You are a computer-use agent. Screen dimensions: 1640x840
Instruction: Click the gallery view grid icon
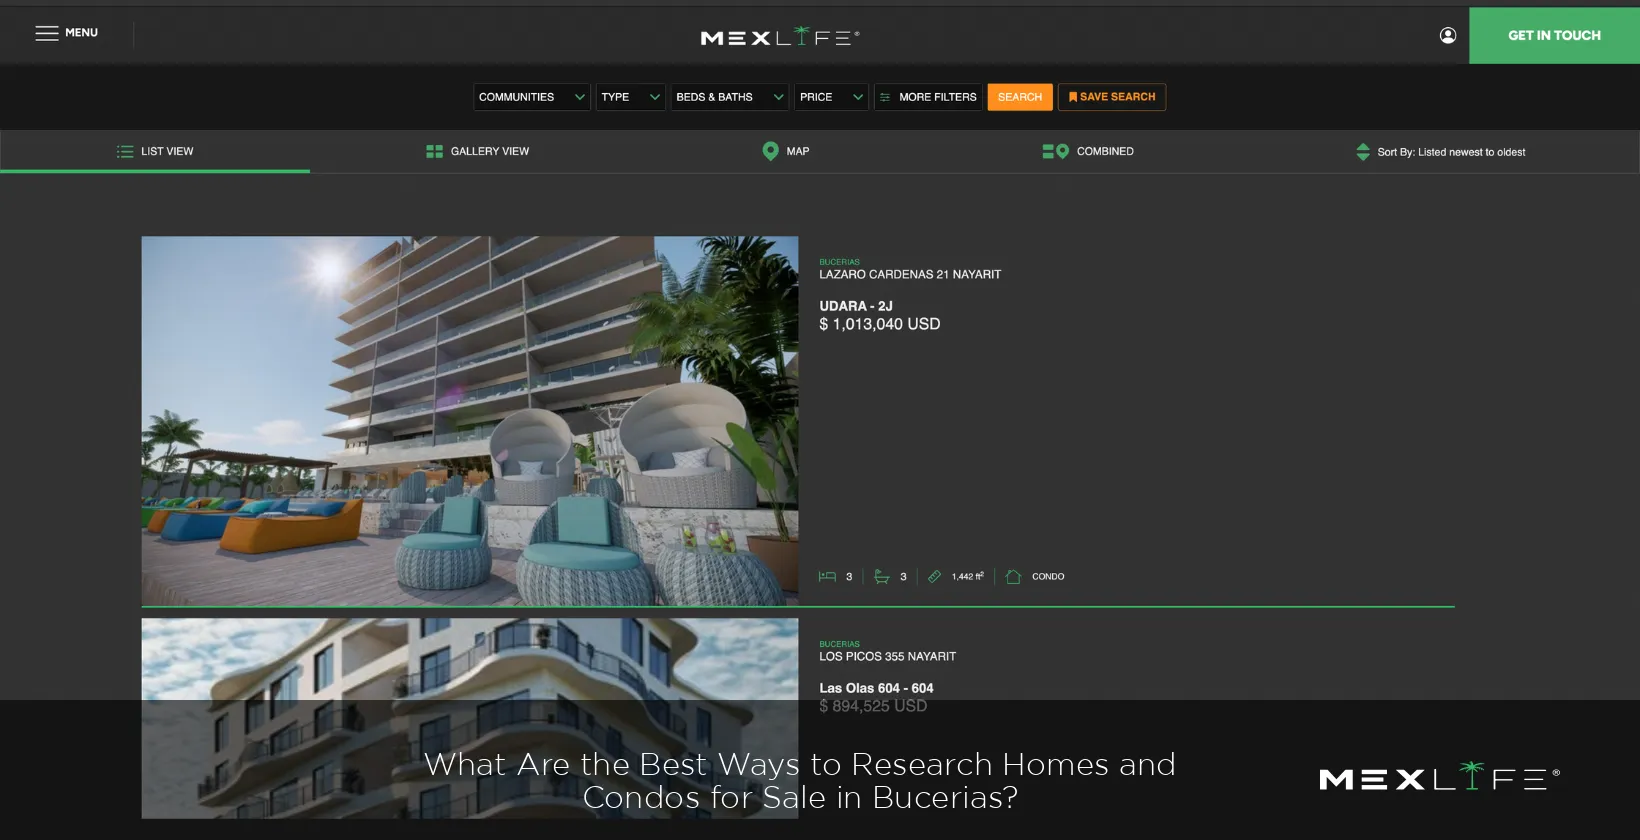point(434,152)
